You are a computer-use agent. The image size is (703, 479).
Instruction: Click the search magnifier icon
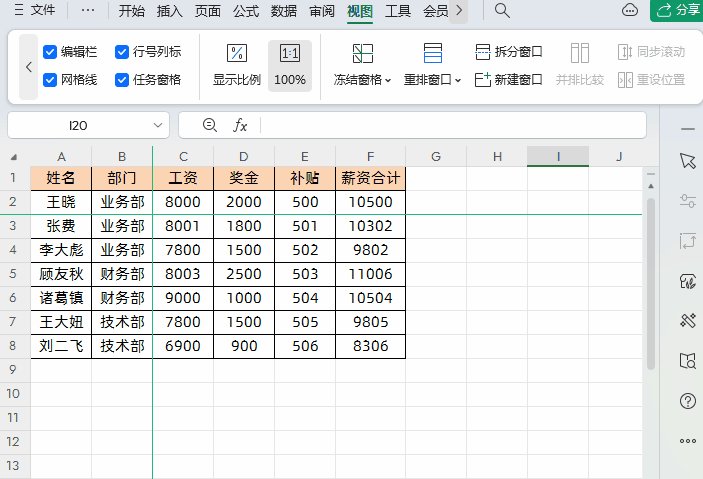coord(502,10)
